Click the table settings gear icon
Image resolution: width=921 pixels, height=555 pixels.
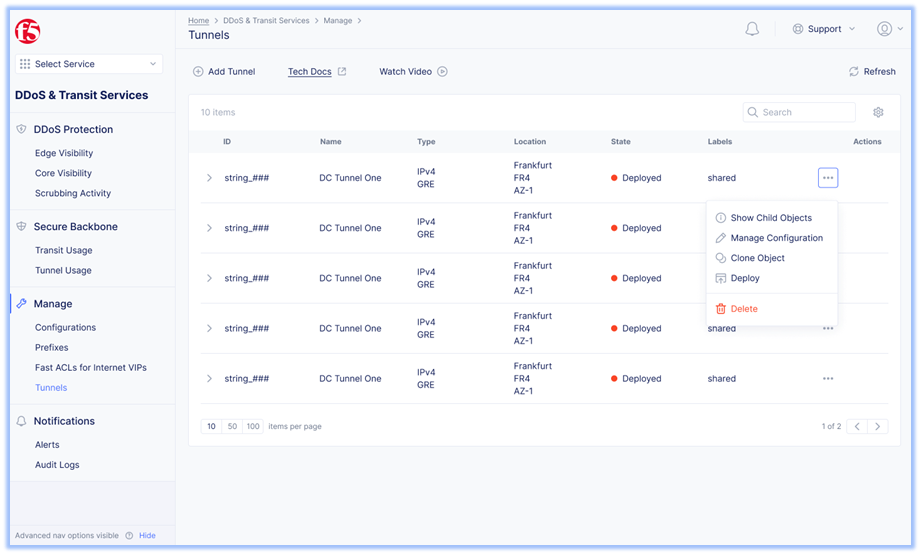tap(878, 112)
